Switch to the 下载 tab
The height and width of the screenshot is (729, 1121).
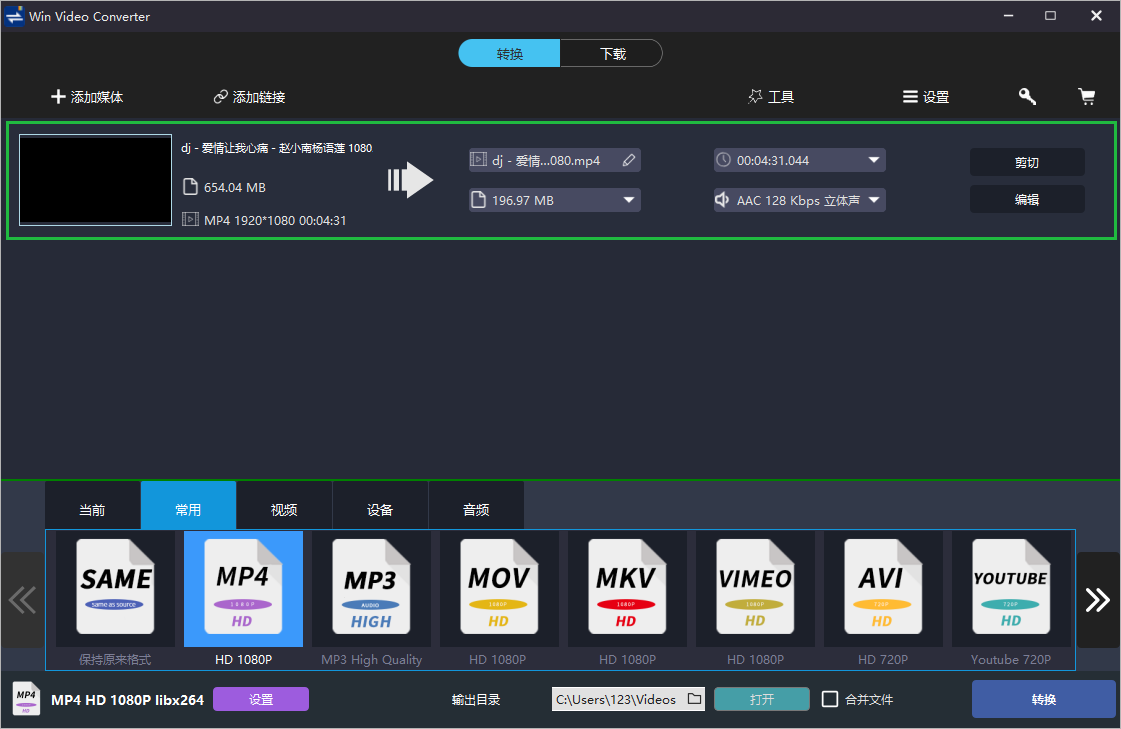coord(612,54)
